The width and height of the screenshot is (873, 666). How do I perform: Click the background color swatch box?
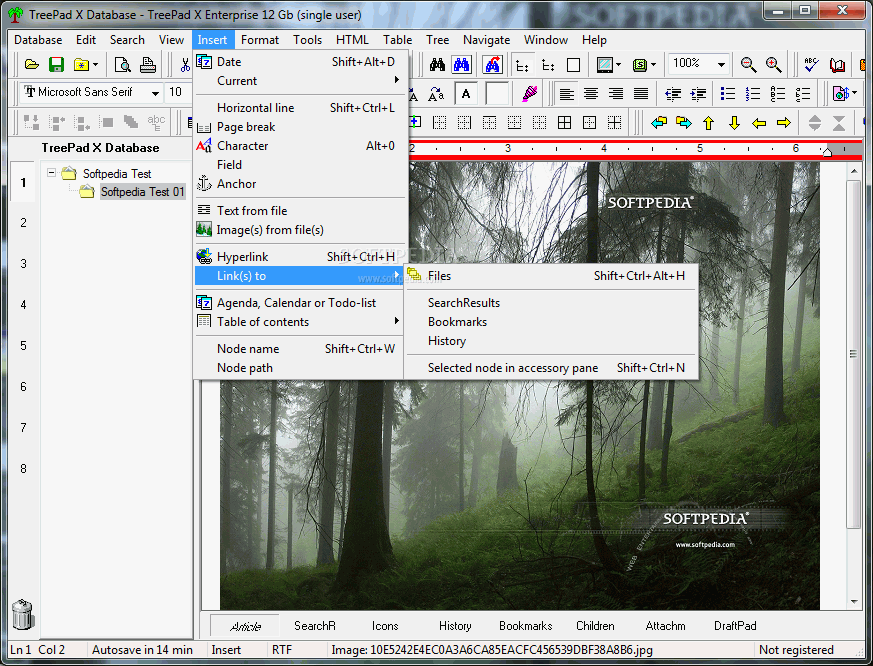tap(497, 94)
